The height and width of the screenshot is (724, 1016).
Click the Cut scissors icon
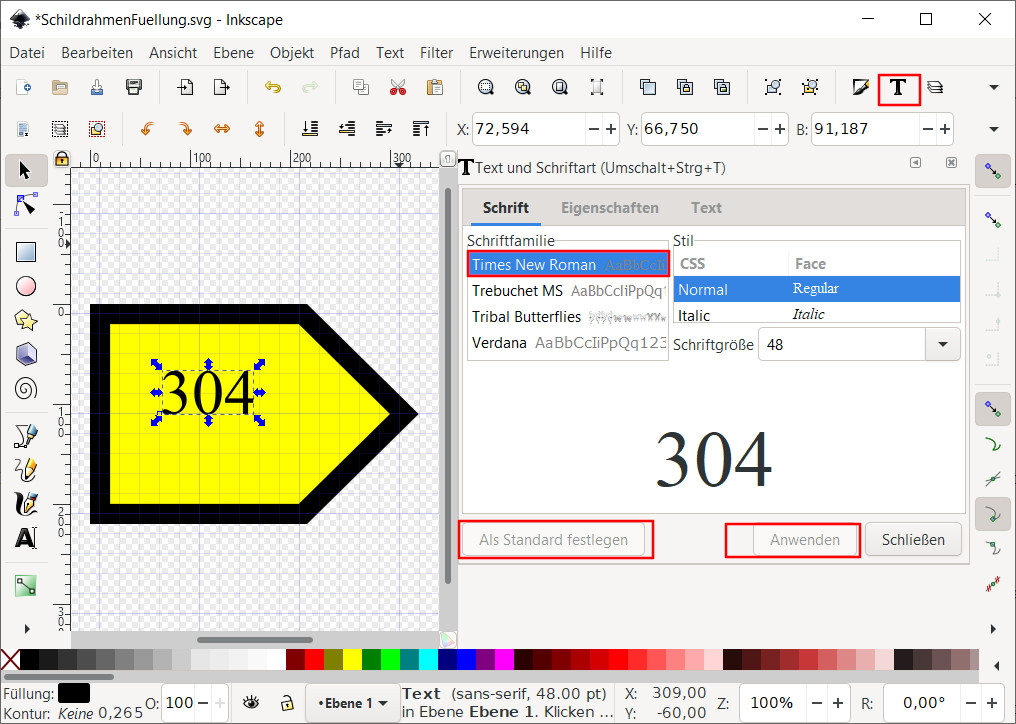398,88
